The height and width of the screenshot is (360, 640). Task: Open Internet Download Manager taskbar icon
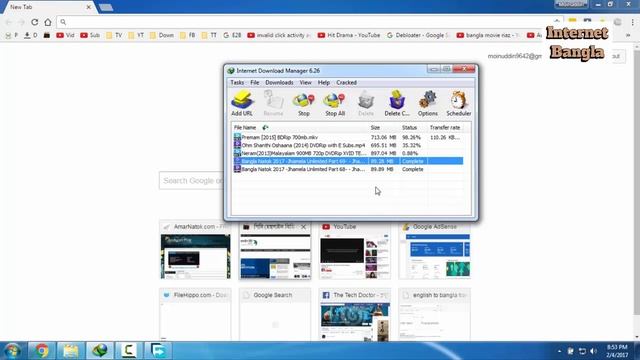coord(100,351)
